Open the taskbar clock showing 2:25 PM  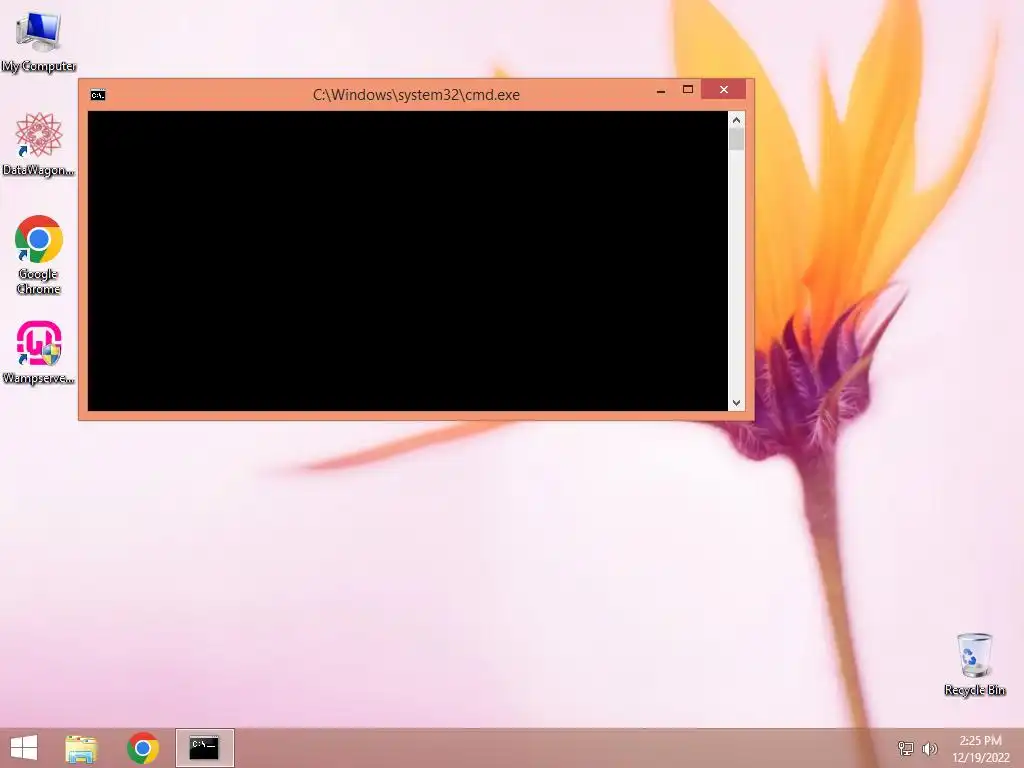click(980, 748)
